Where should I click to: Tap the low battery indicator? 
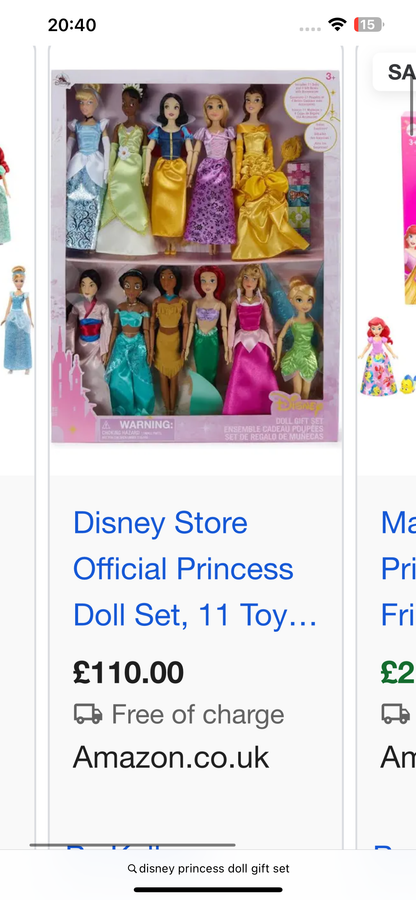click(368, 24)
